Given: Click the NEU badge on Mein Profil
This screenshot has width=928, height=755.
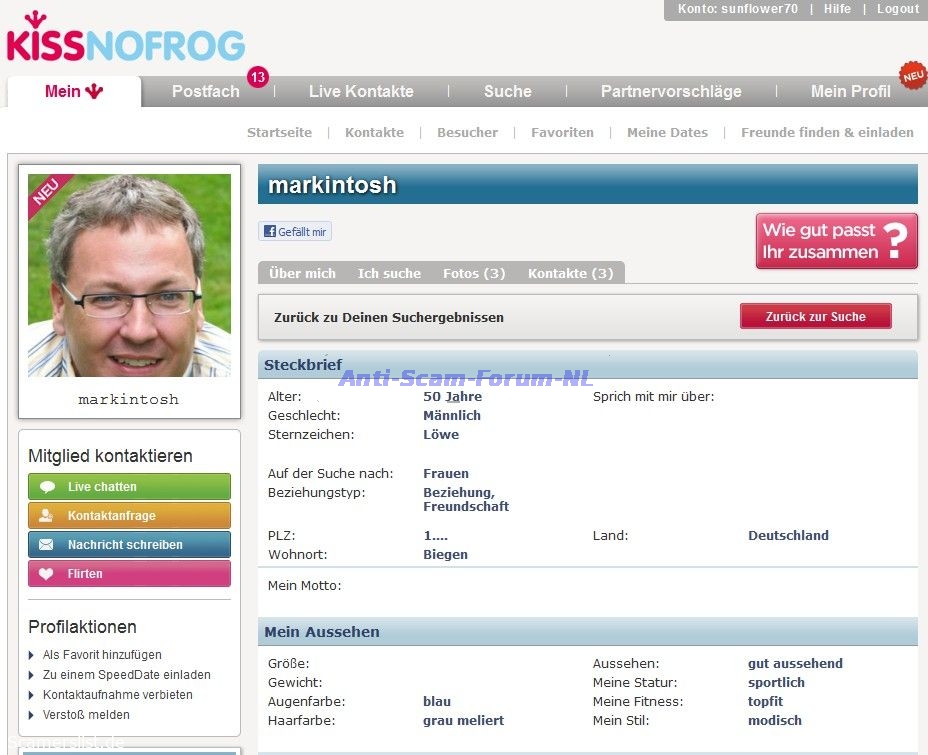Looking at the screenshot, I should click(x=912, y=76).
